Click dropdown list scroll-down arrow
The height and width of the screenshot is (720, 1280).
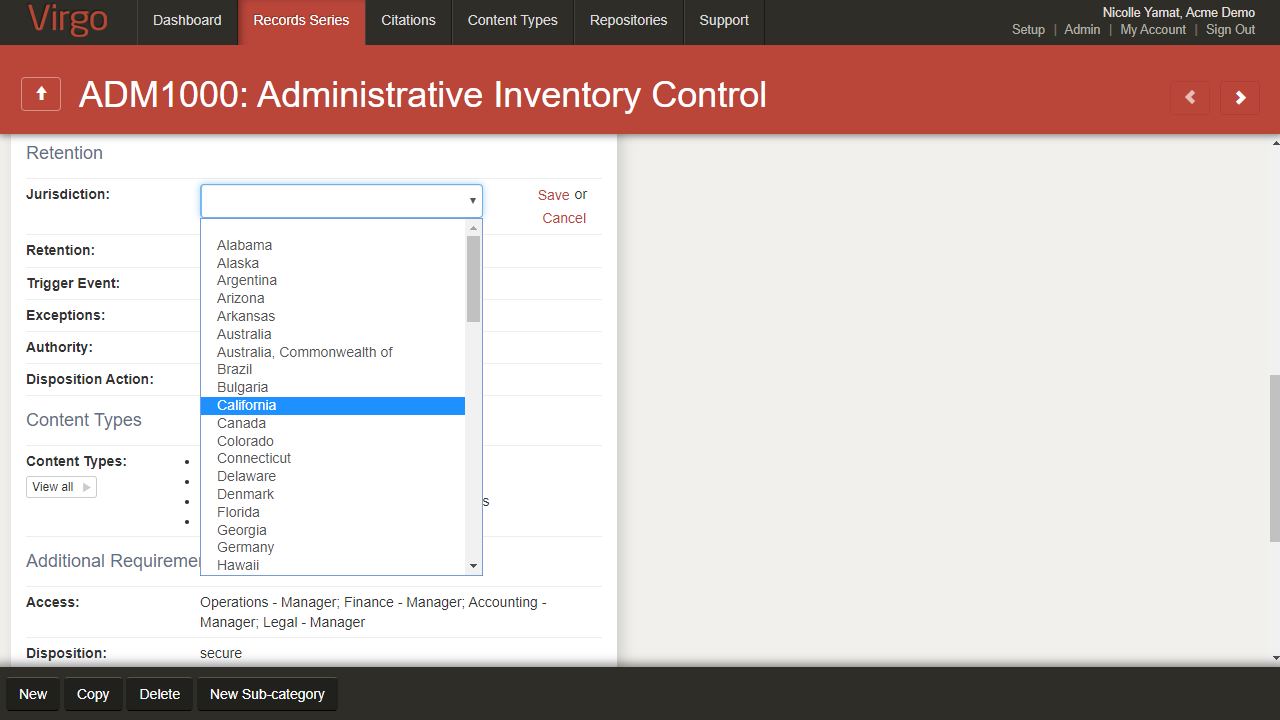tap(474, 566)
